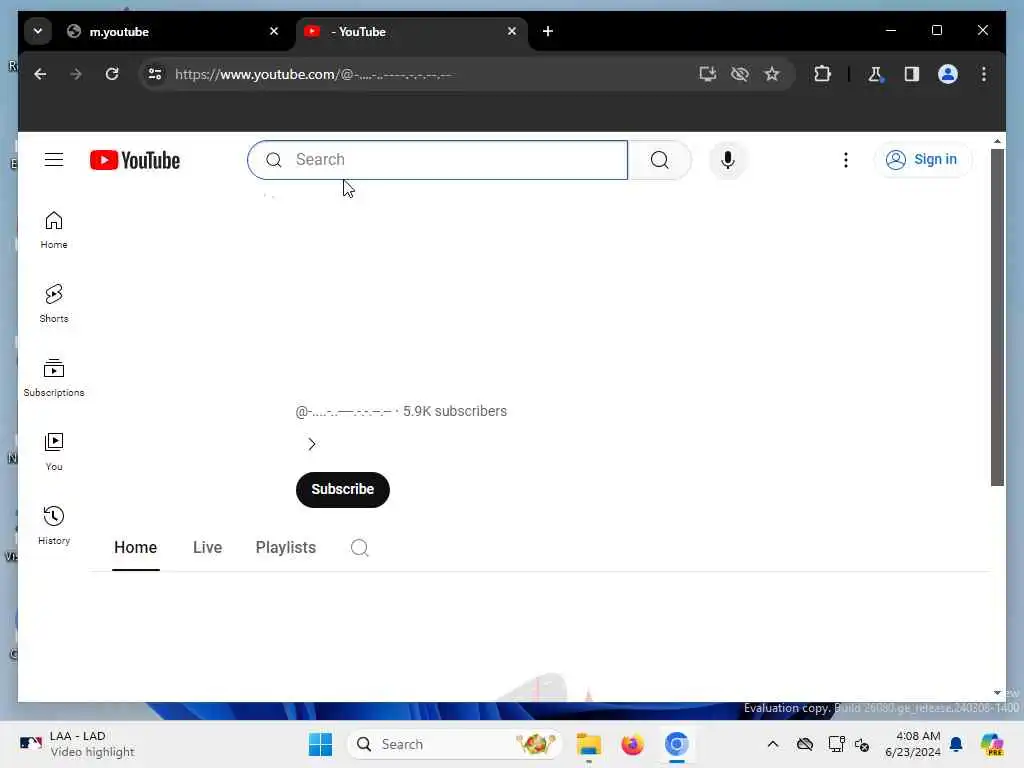View site information icon in address bar
The image size is (1024, 768).
155,74
